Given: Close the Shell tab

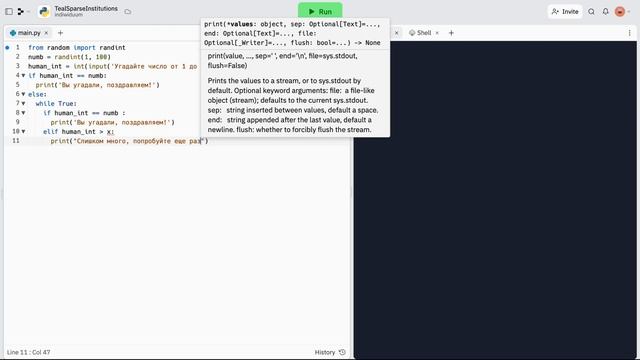Looking at the screenshot, I should (437, 33).
